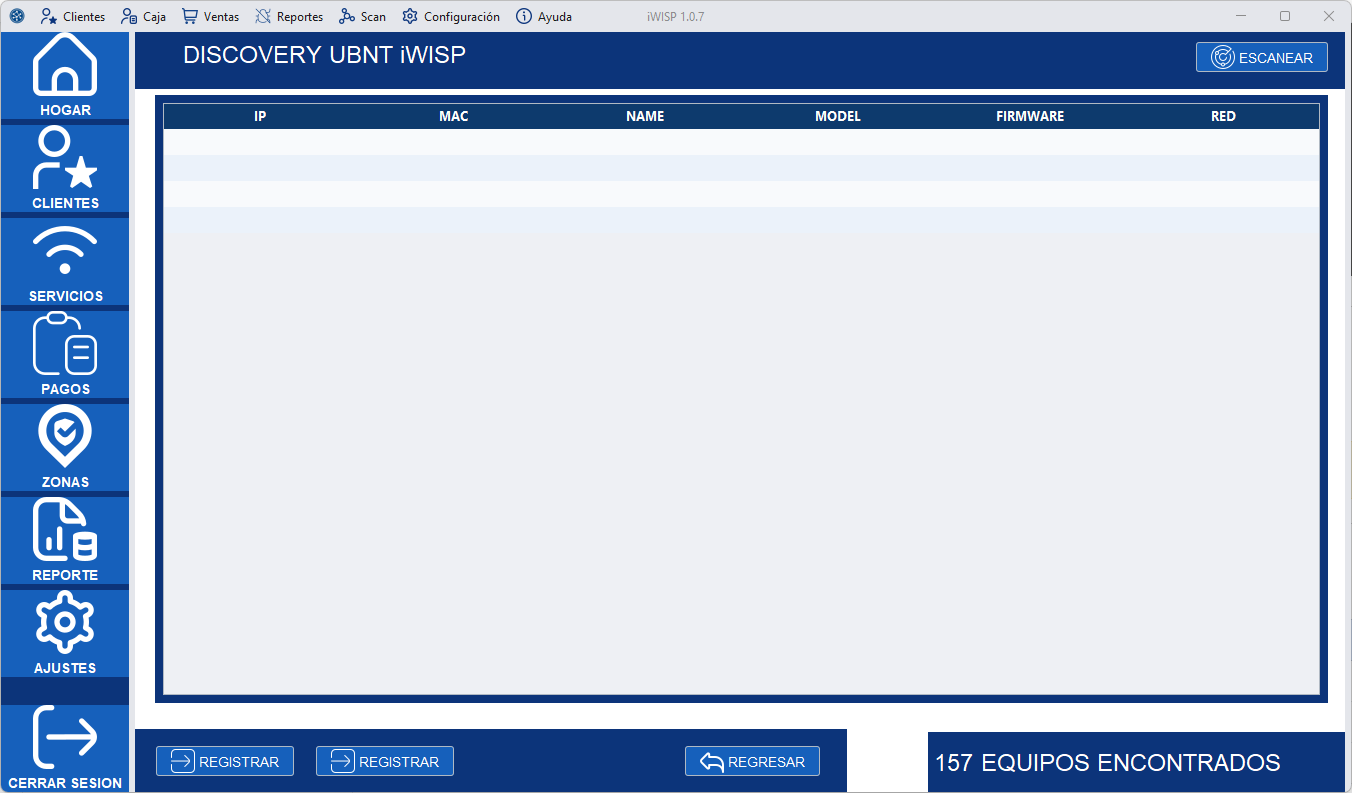1352x793 pixels.
Task: Open the Configuración gear in the top bar
Action: (408, 16)
